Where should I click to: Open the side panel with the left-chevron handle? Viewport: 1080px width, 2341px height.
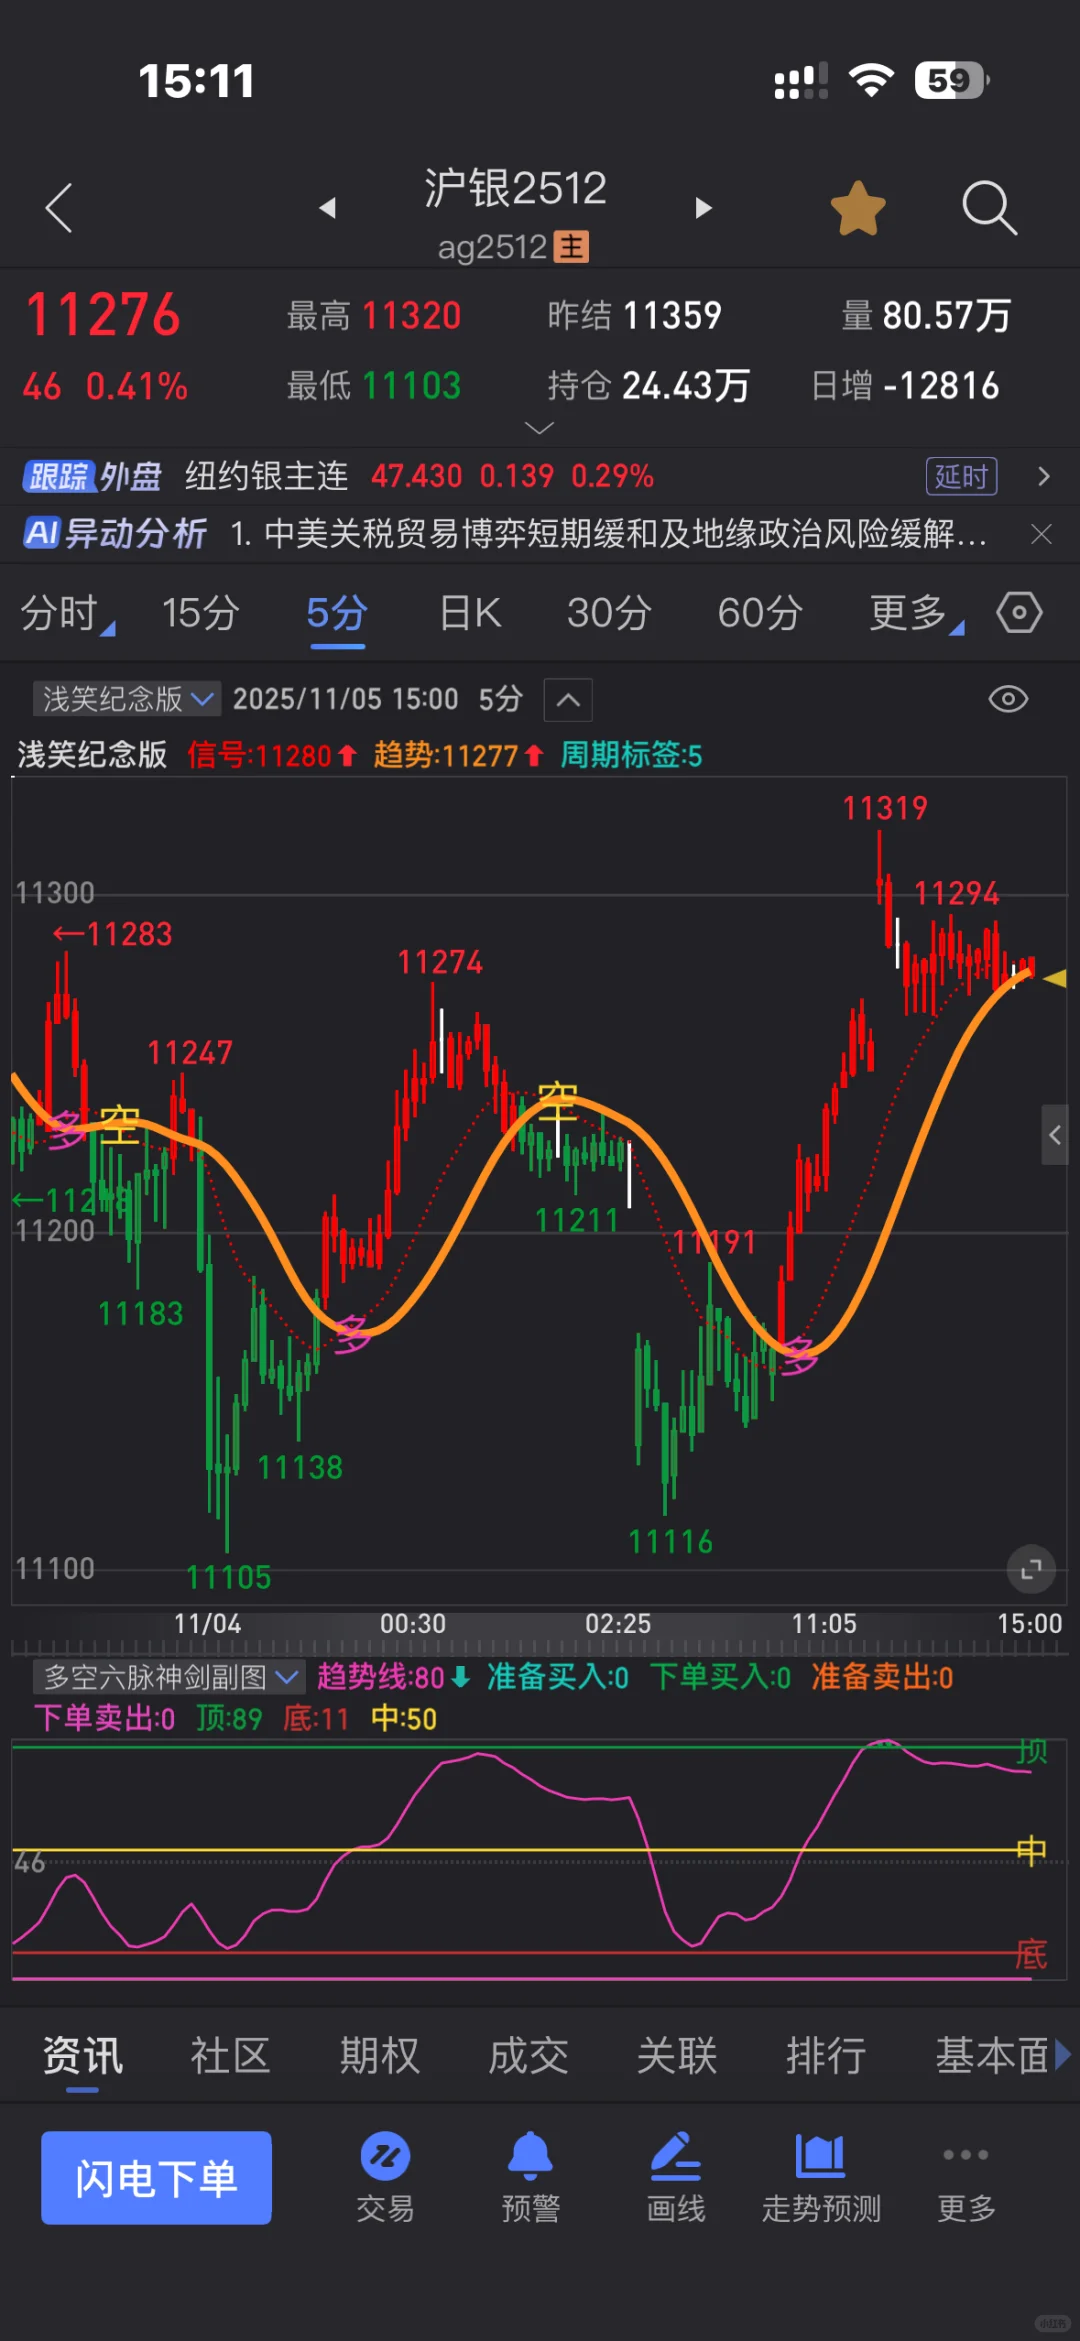pos(1055,1135)
